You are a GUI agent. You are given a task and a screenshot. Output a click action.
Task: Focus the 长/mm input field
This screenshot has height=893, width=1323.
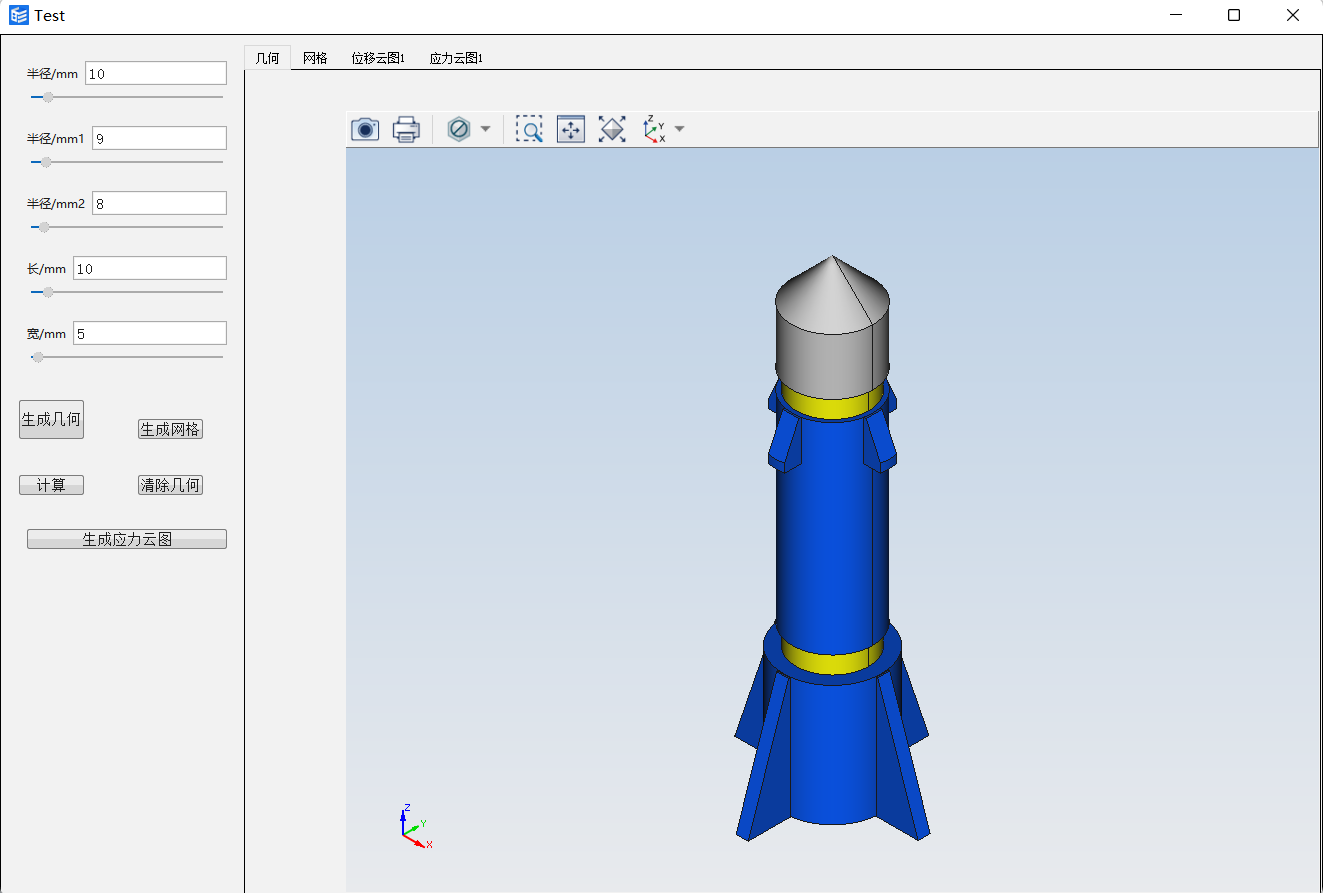click(150, 268)
